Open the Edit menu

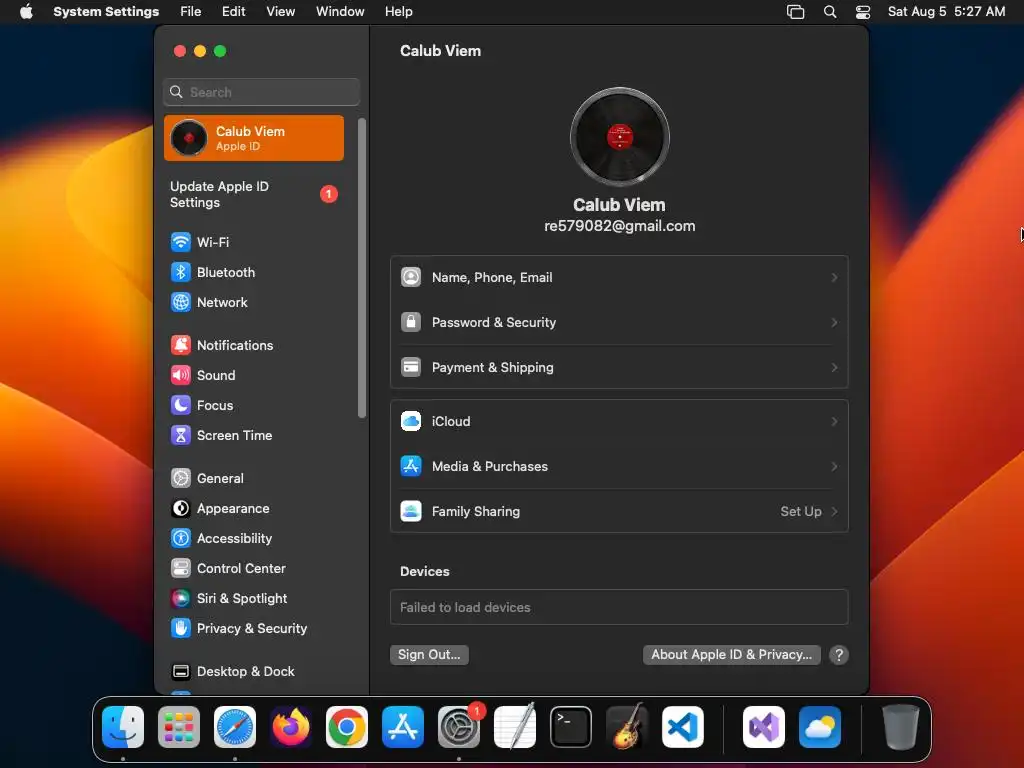pos(233,11)
